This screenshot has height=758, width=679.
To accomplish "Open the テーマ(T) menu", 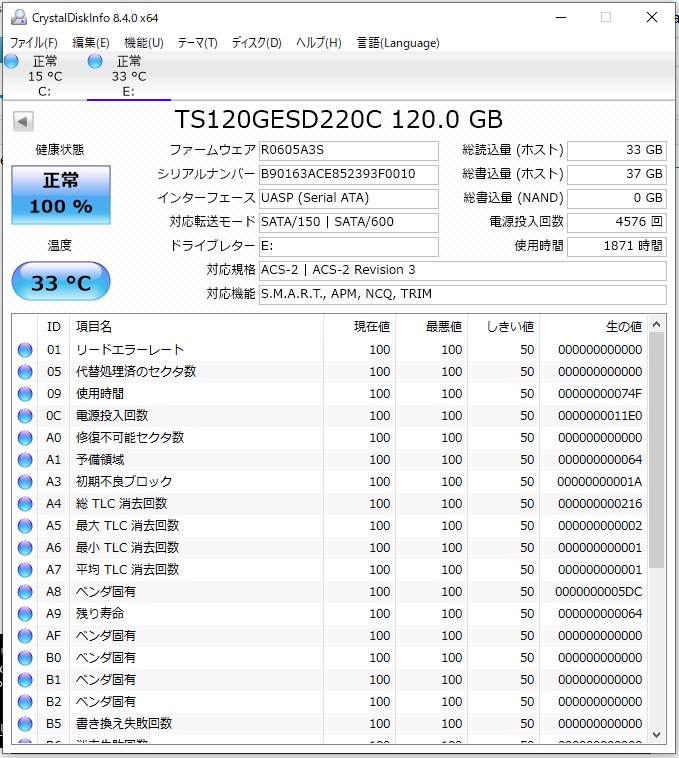I will 198,43.
